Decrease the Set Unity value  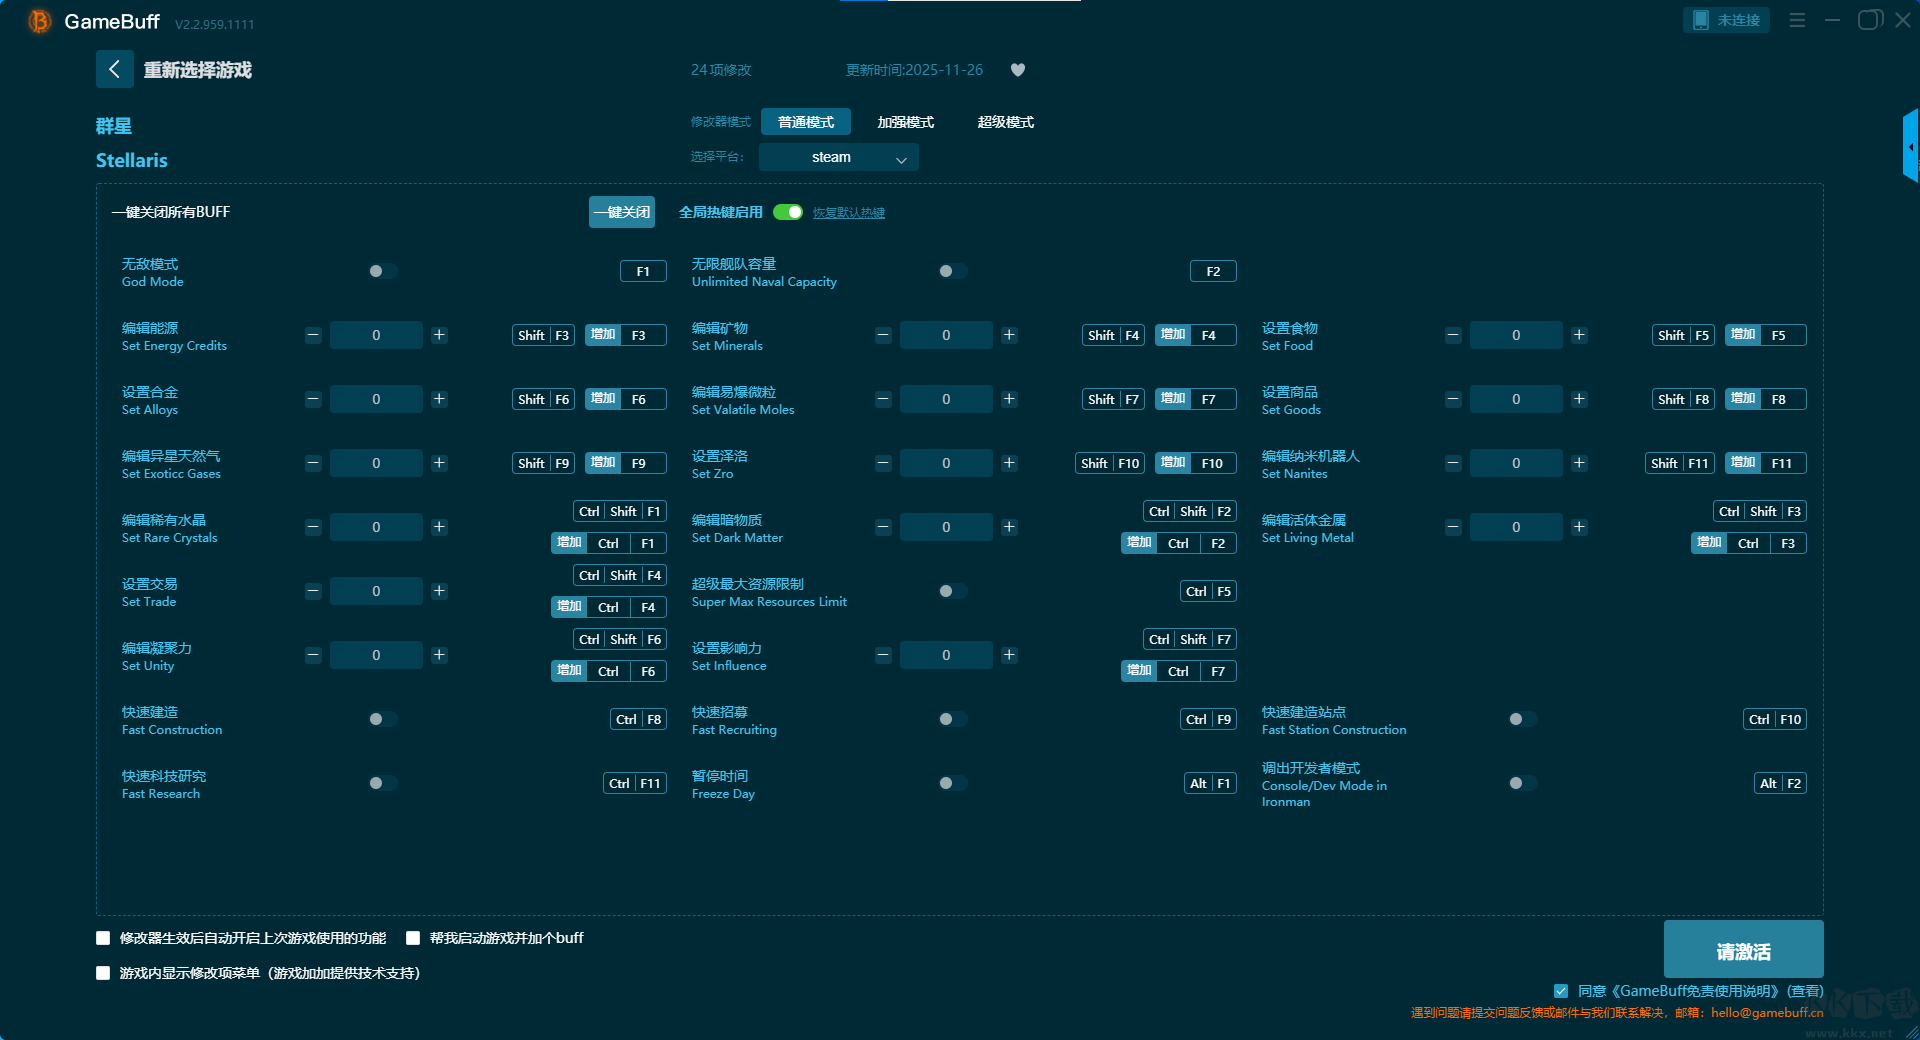[313, 655]
